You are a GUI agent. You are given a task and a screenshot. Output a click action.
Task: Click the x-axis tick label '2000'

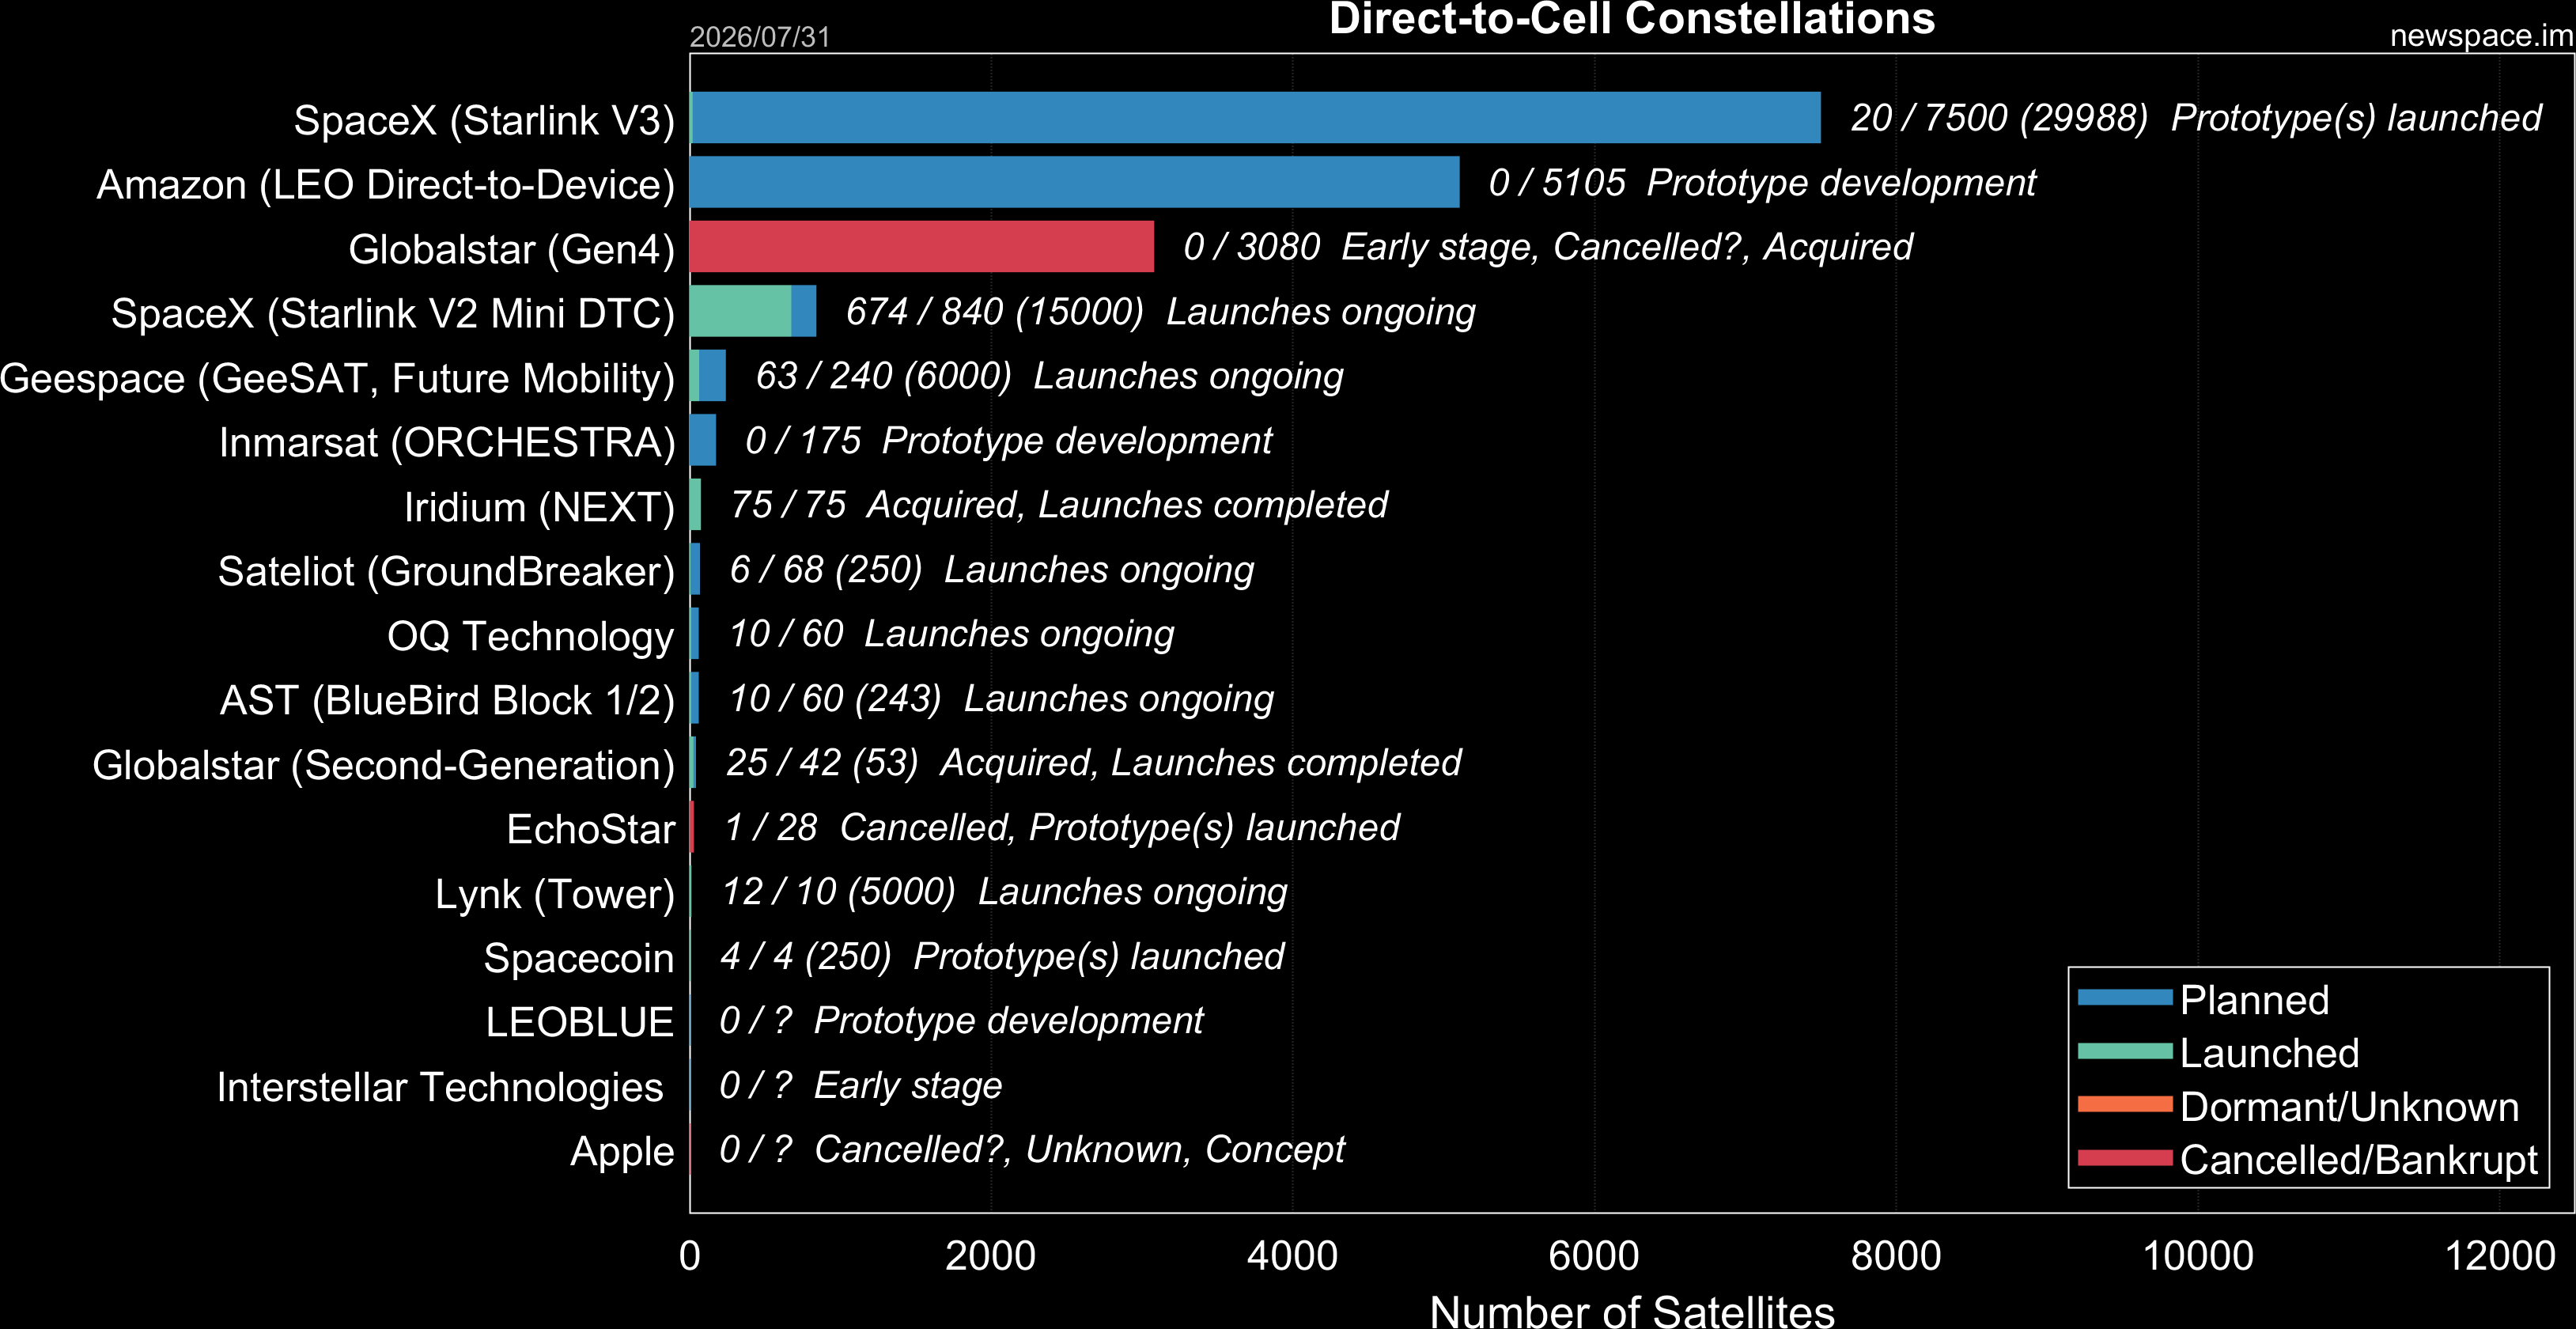click(991, 1256)
